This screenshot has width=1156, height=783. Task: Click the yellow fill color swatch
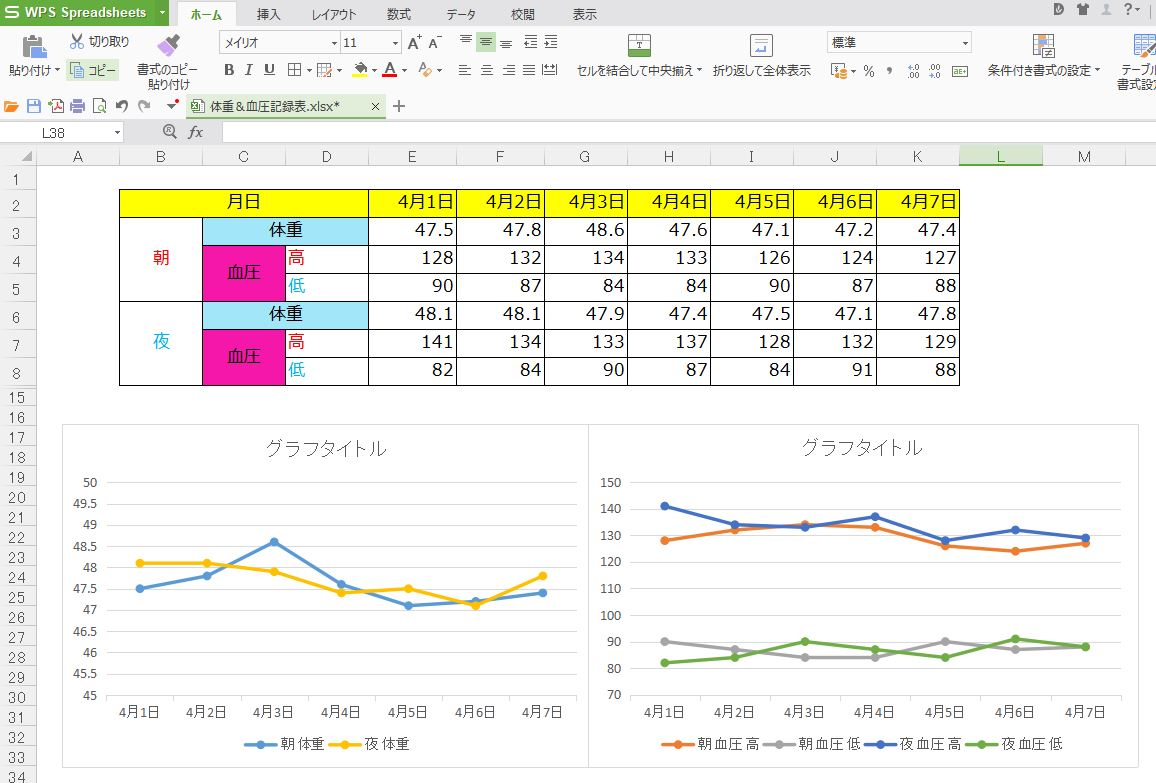pos(360,70)
